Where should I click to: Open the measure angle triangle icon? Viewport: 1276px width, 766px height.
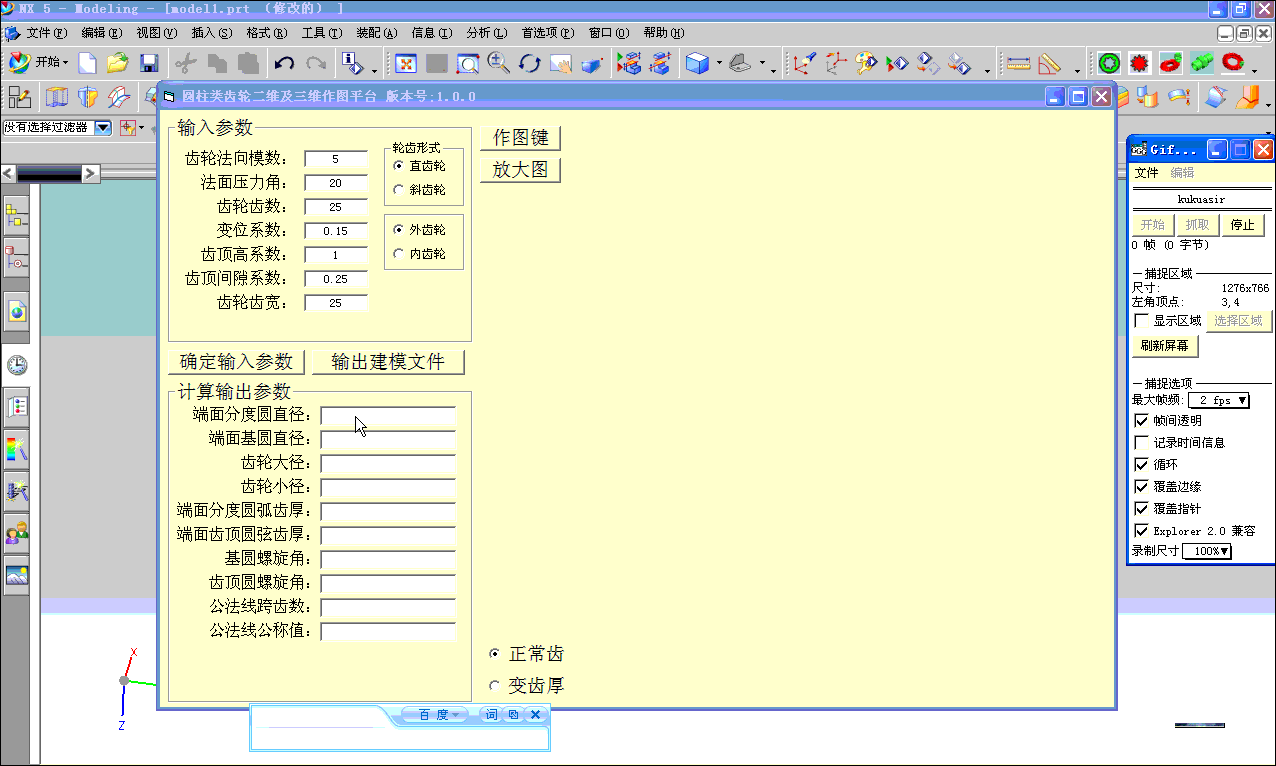pyautogui.click(x=1049, y=64)
